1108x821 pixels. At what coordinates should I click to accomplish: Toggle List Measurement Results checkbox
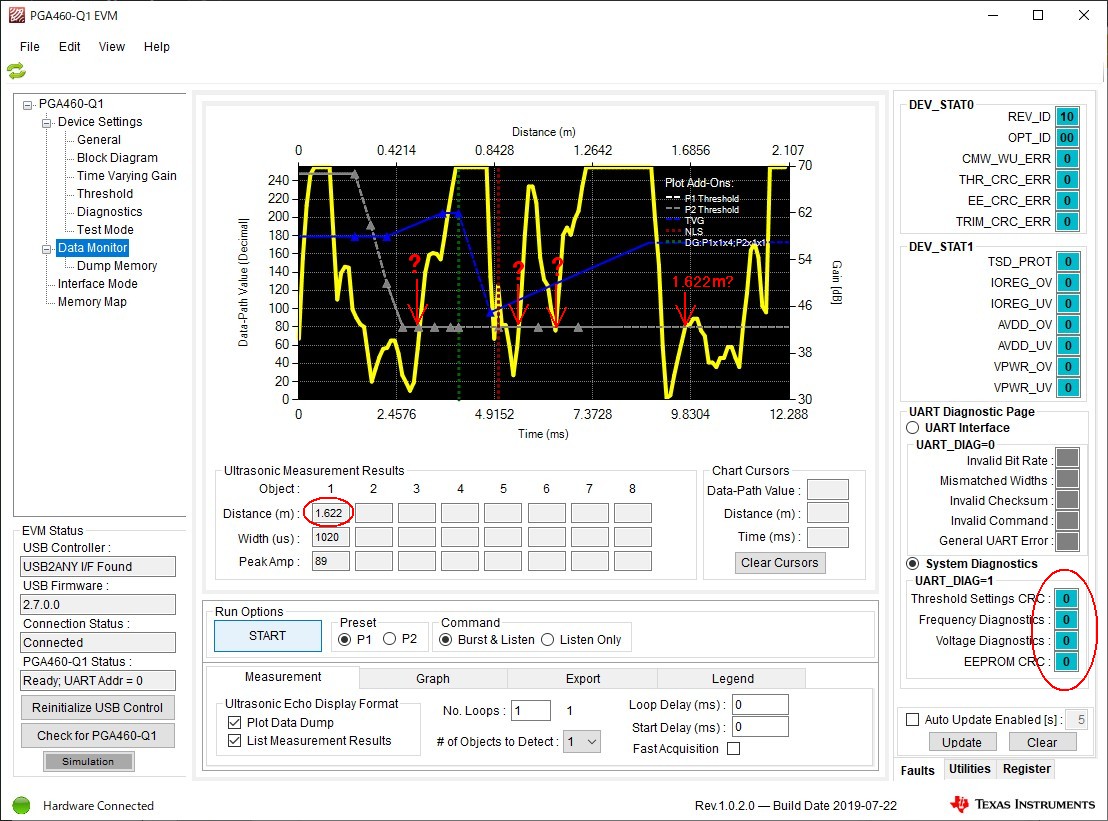[235, 740]
